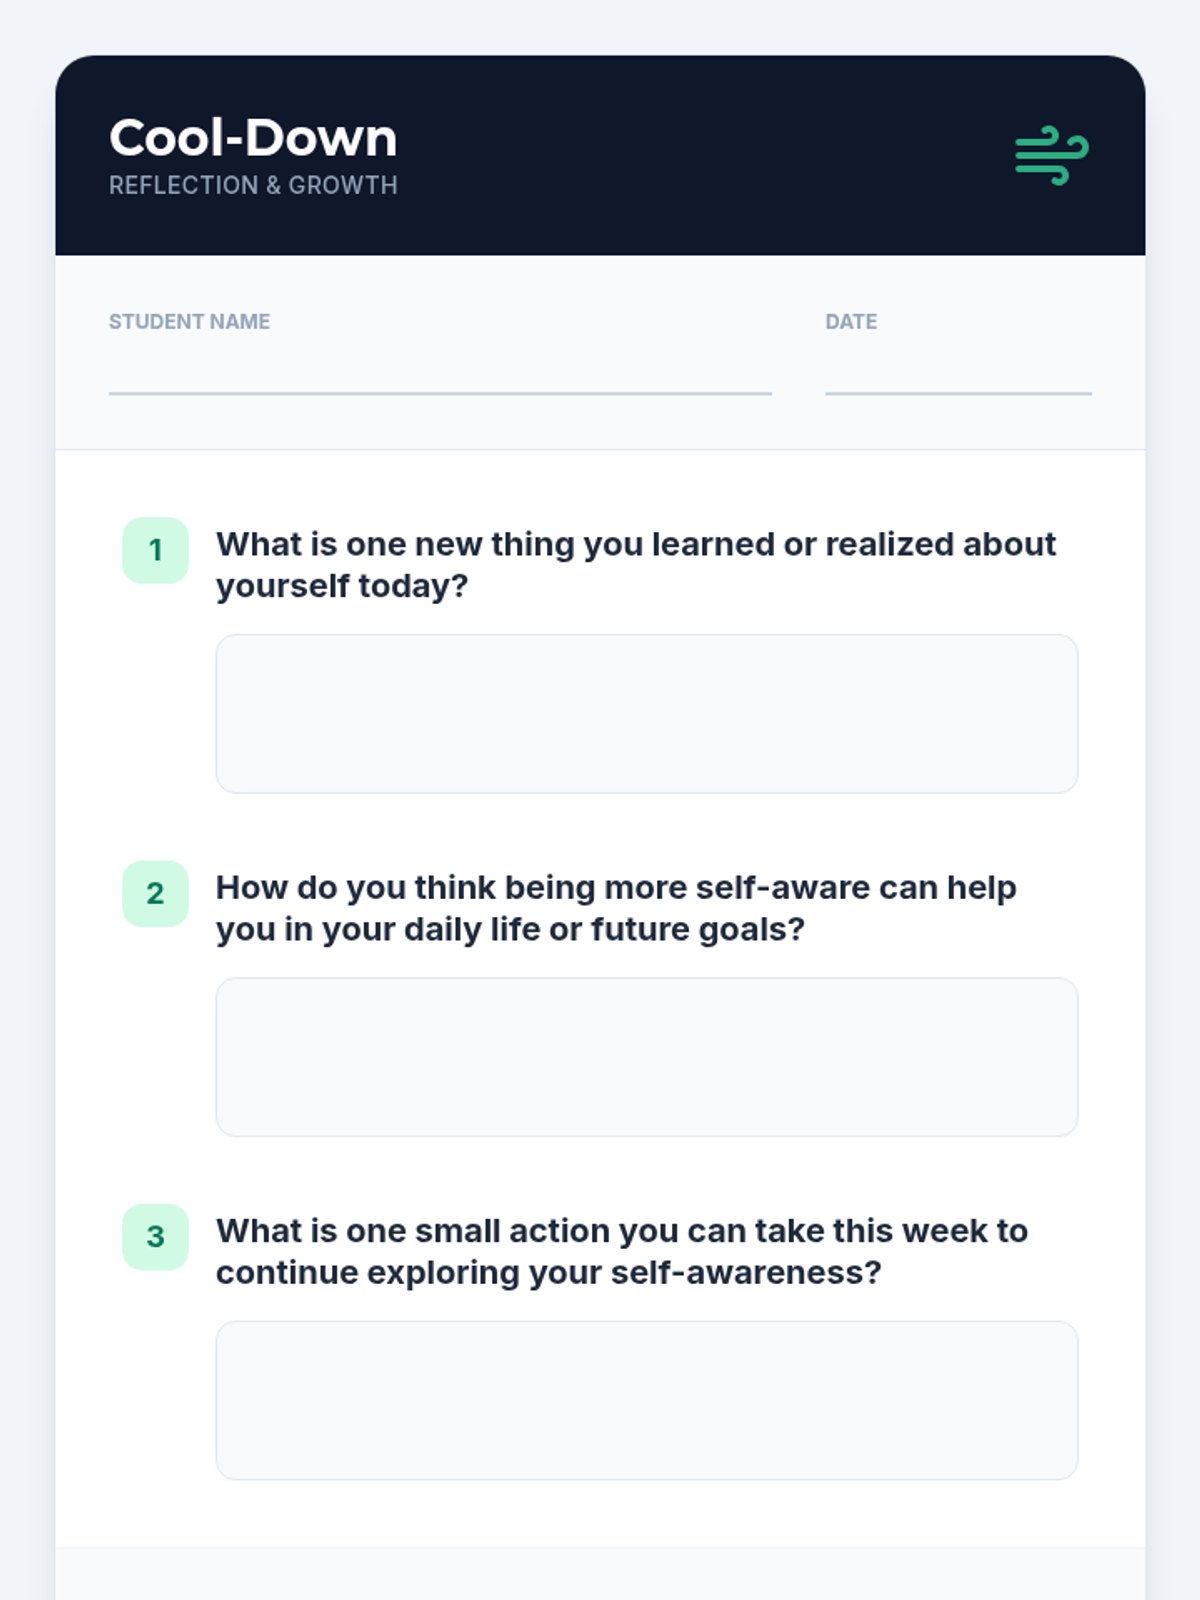This screenshot has width=1200, height=1600.
Task: Select the question about what you learned today
Action: click(636, 565)
